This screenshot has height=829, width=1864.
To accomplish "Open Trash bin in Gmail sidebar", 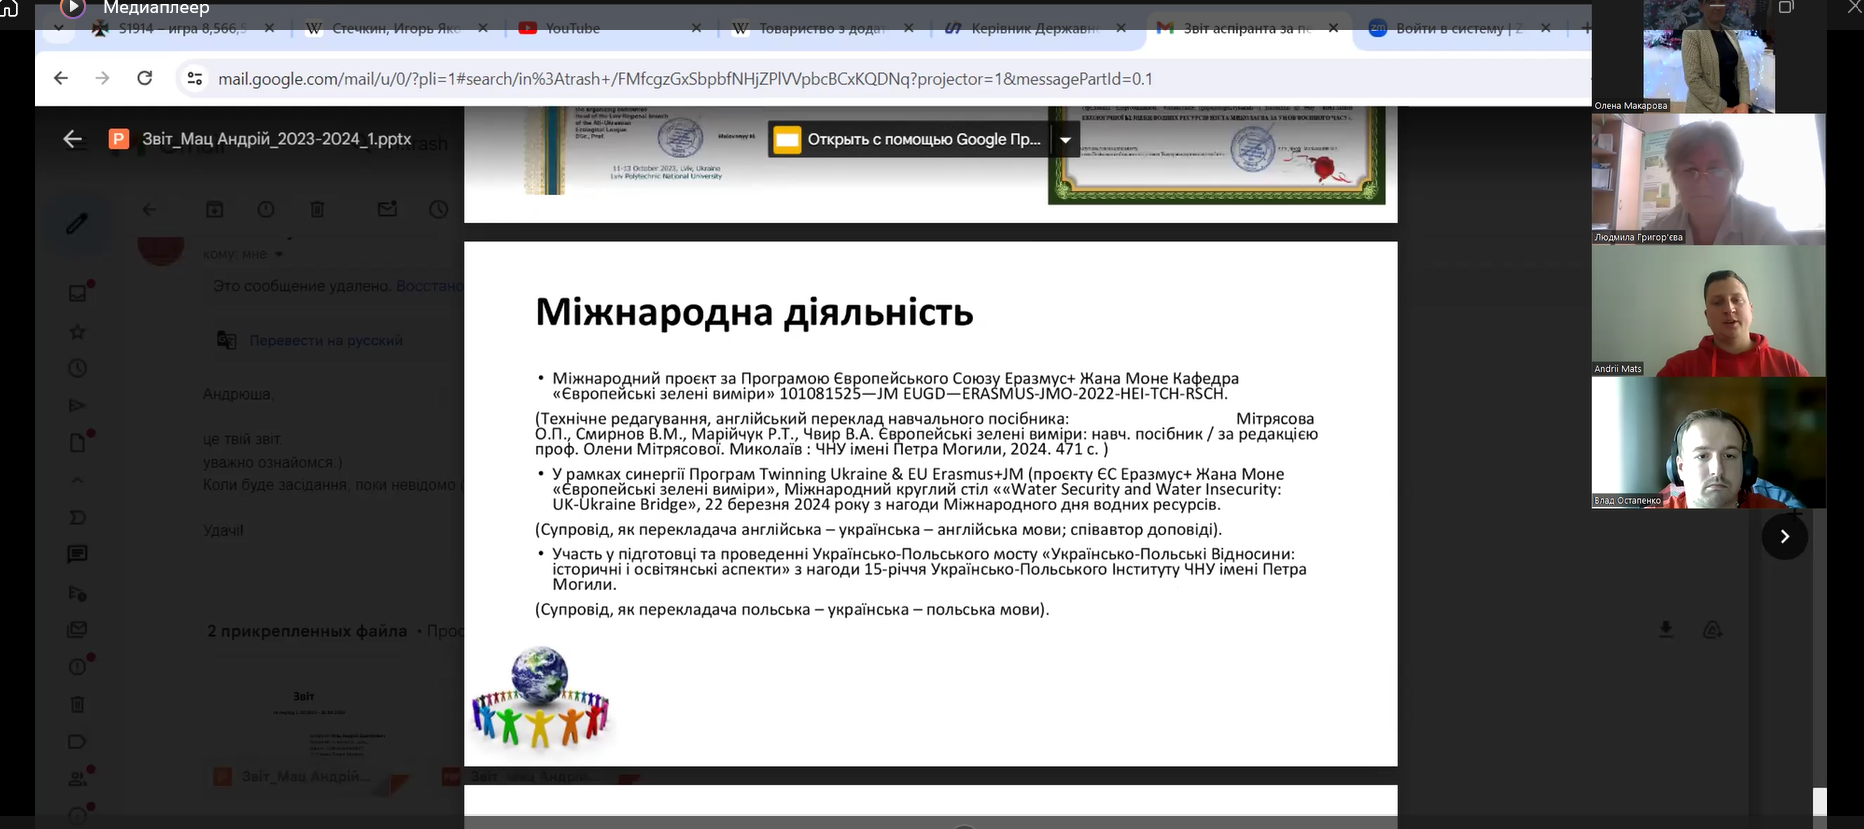I will click(x=78, y=704).
